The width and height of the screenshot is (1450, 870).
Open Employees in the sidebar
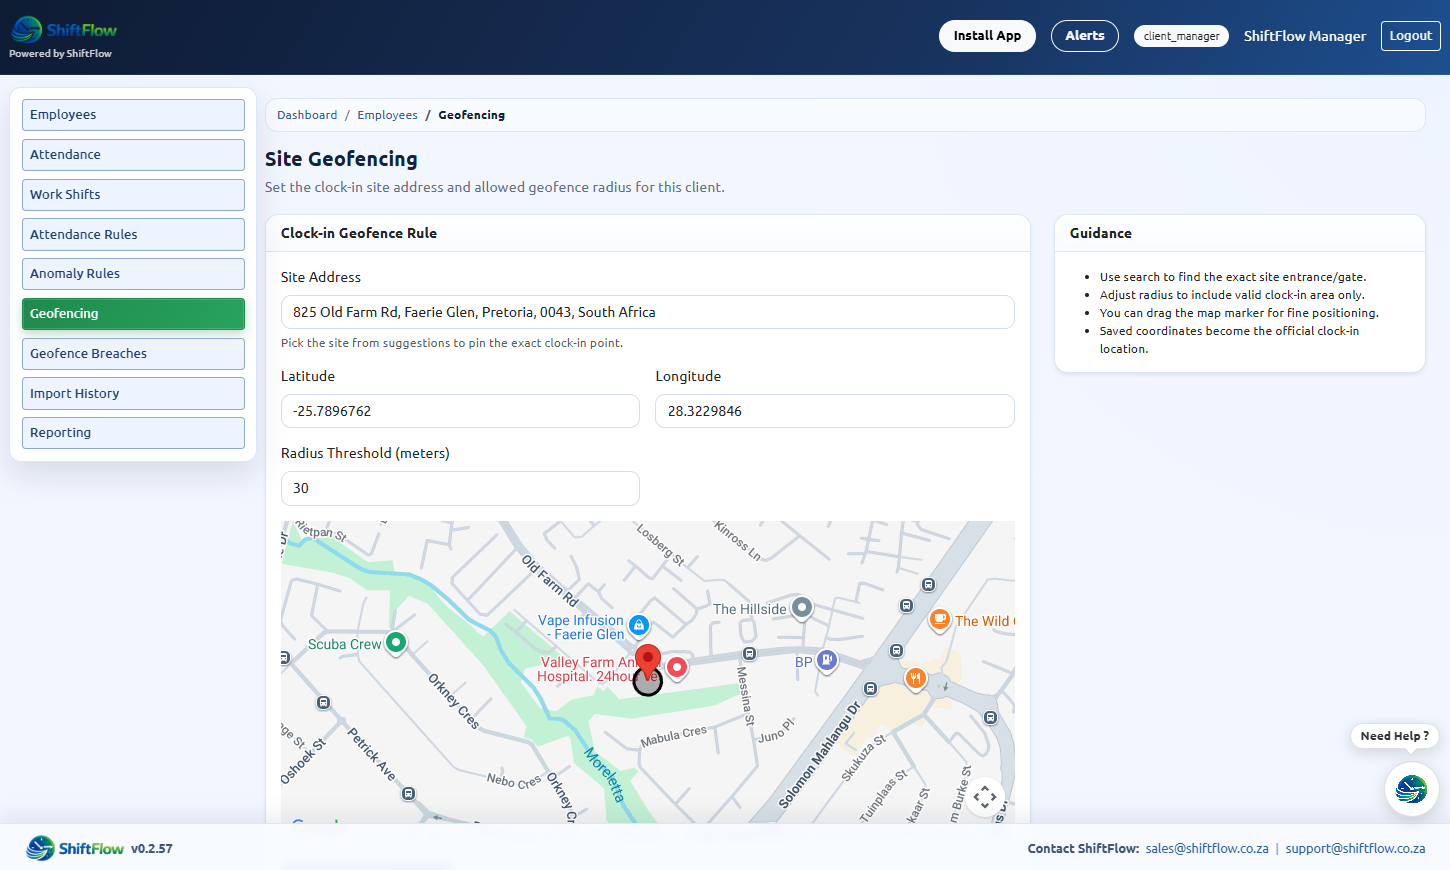[x=133, y=115]
